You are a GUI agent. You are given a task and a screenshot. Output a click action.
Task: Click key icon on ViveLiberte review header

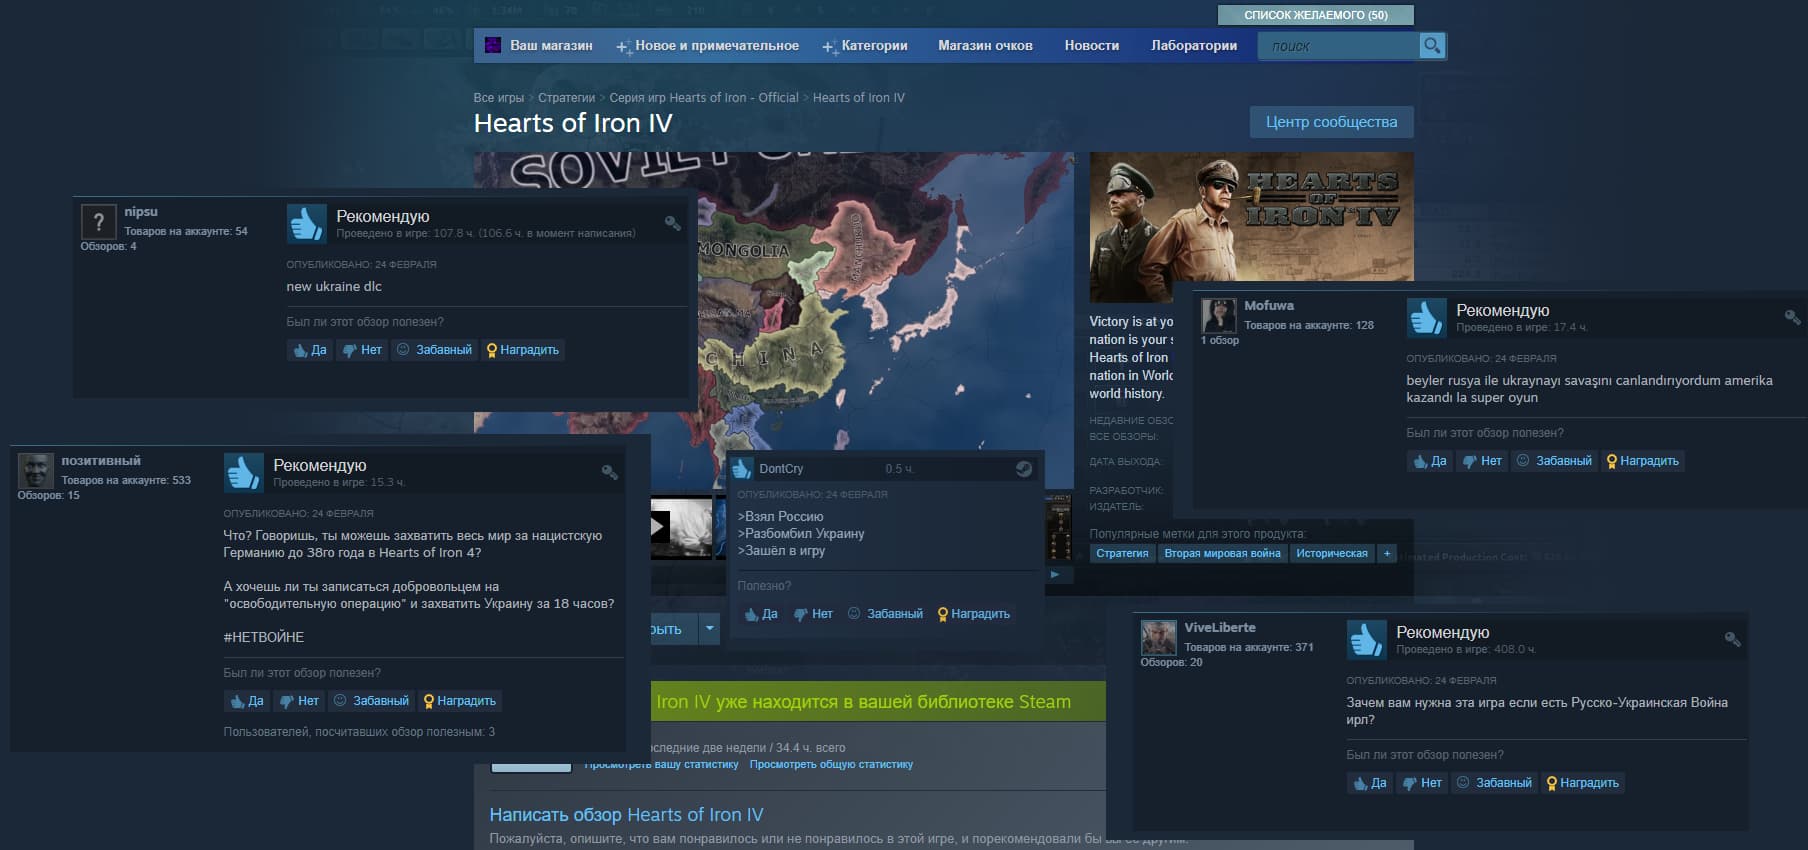[1733, 639]
